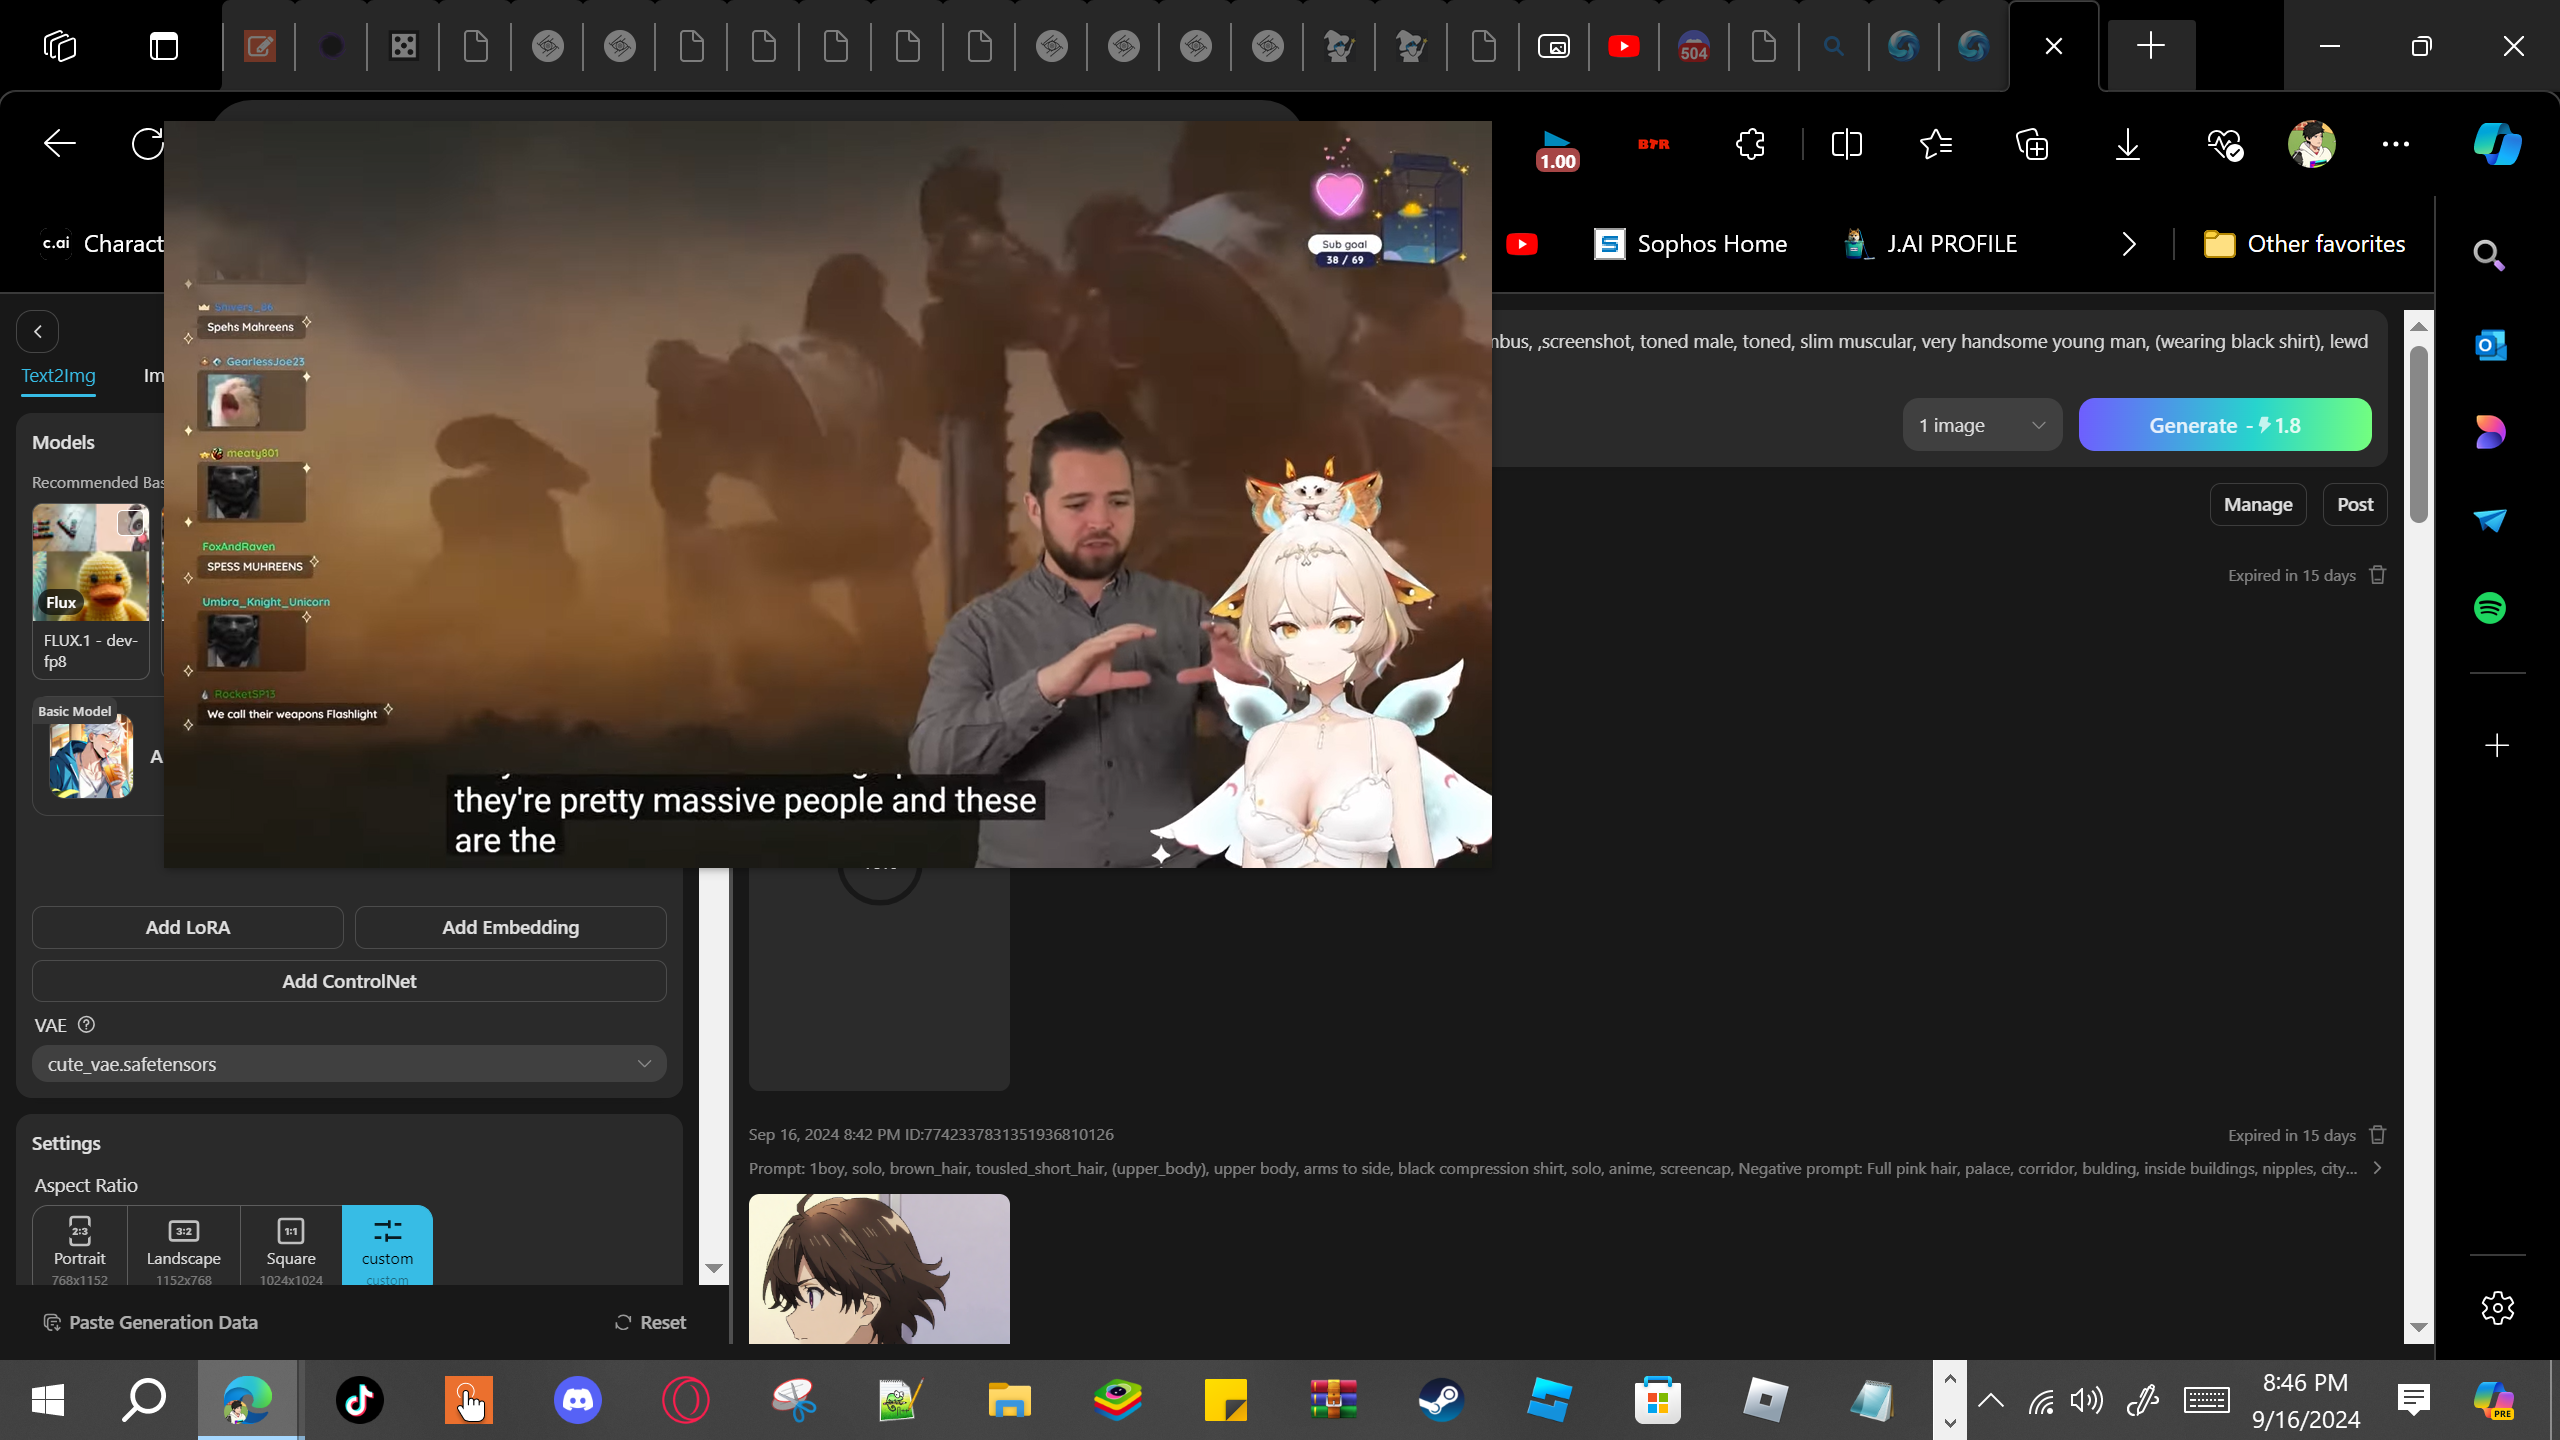This screenshot has height=1440, width=2560.
Task: Open the VAE cute_vae.safetensors dropdown
Action: click(349, 1064)
